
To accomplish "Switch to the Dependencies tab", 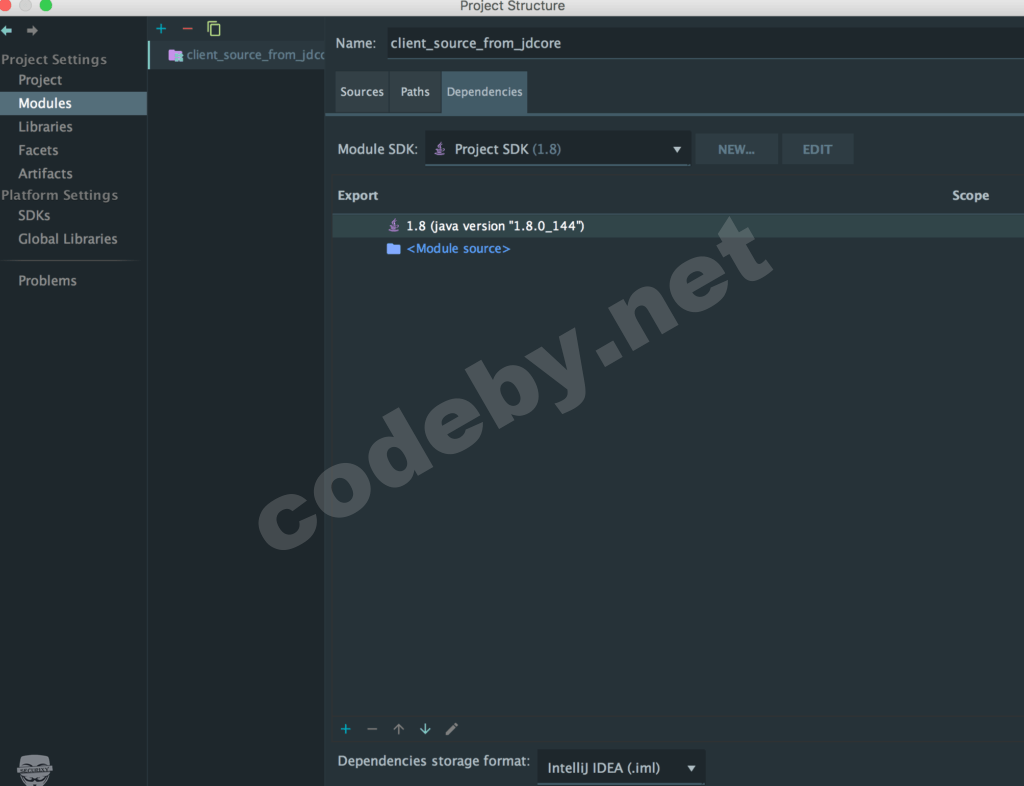I will 485,92.
